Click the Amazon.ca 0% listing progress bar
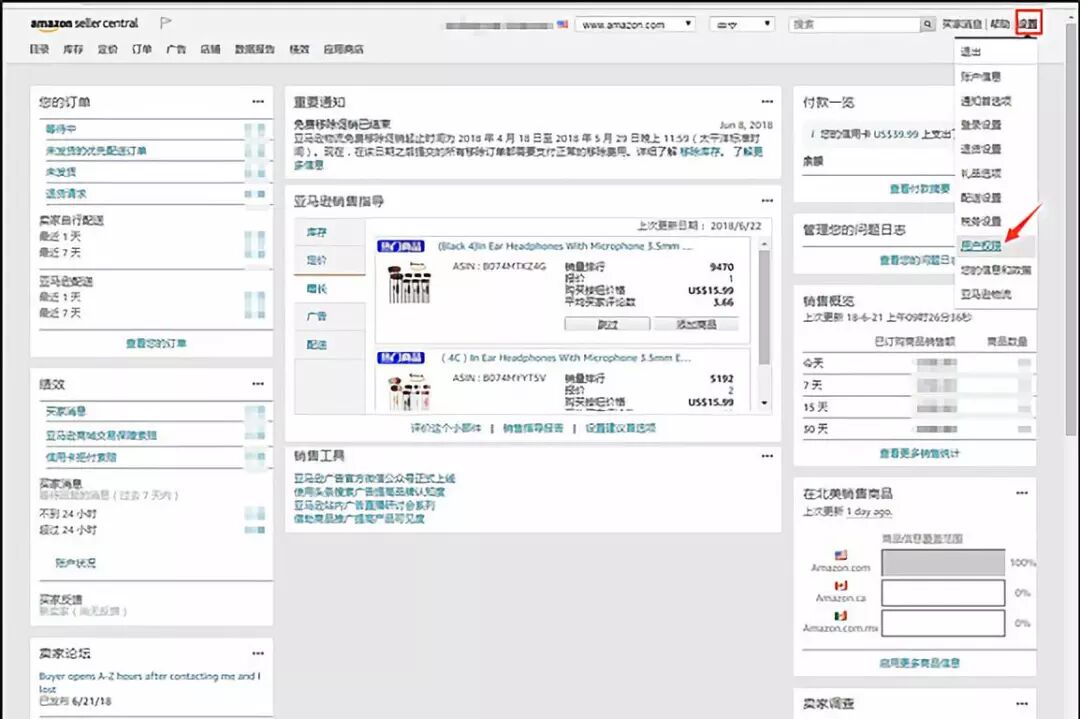This screenshot has height=719, width=1080. (943, 592)
